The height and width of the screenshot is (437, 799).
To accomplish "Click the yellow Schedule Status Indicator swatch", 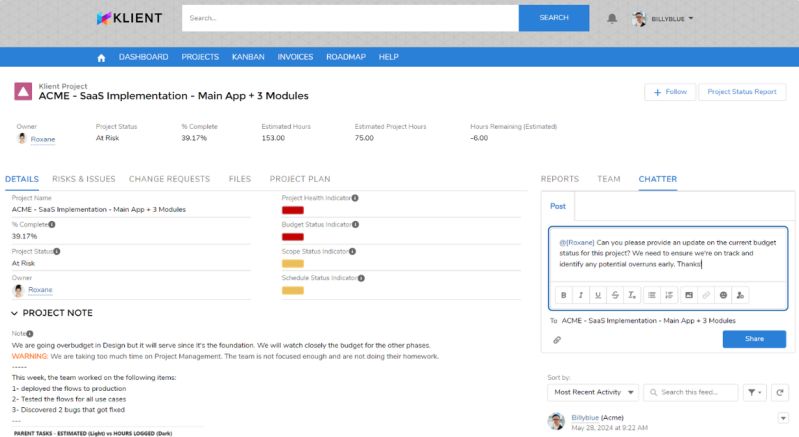I will pos(292,290).
